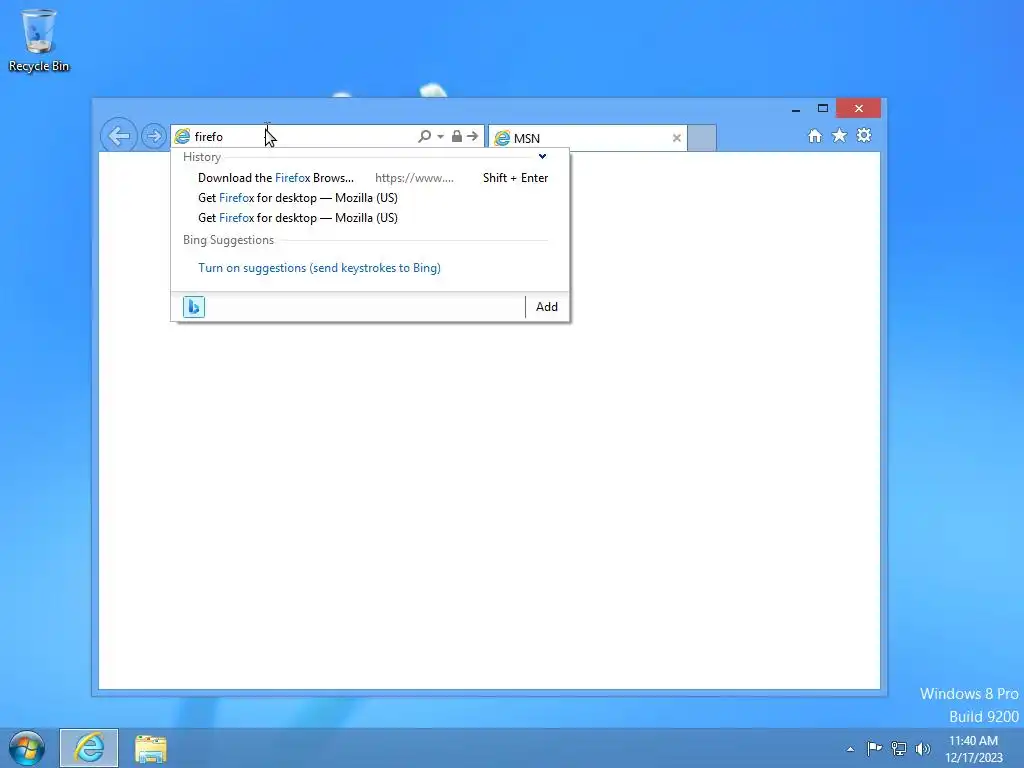
Task: Open a new blank tab
Action: click(x=702, y=138)
